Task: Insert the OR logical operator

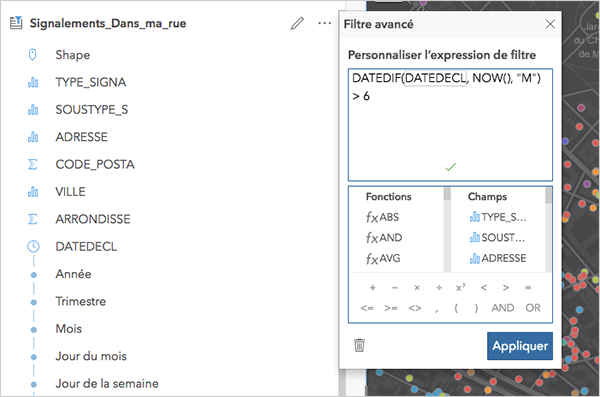Action: pyautogui.click(x=533, y=308)
